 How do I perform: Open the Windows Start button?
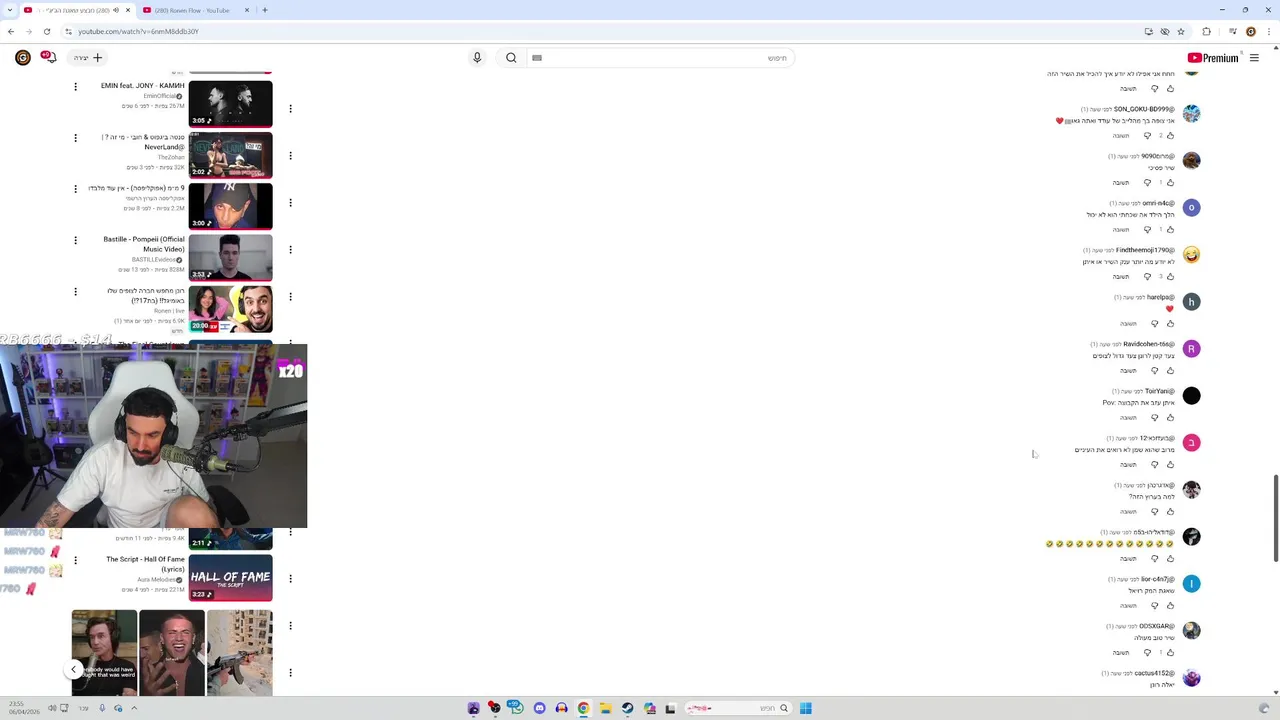tap(805, 708)
